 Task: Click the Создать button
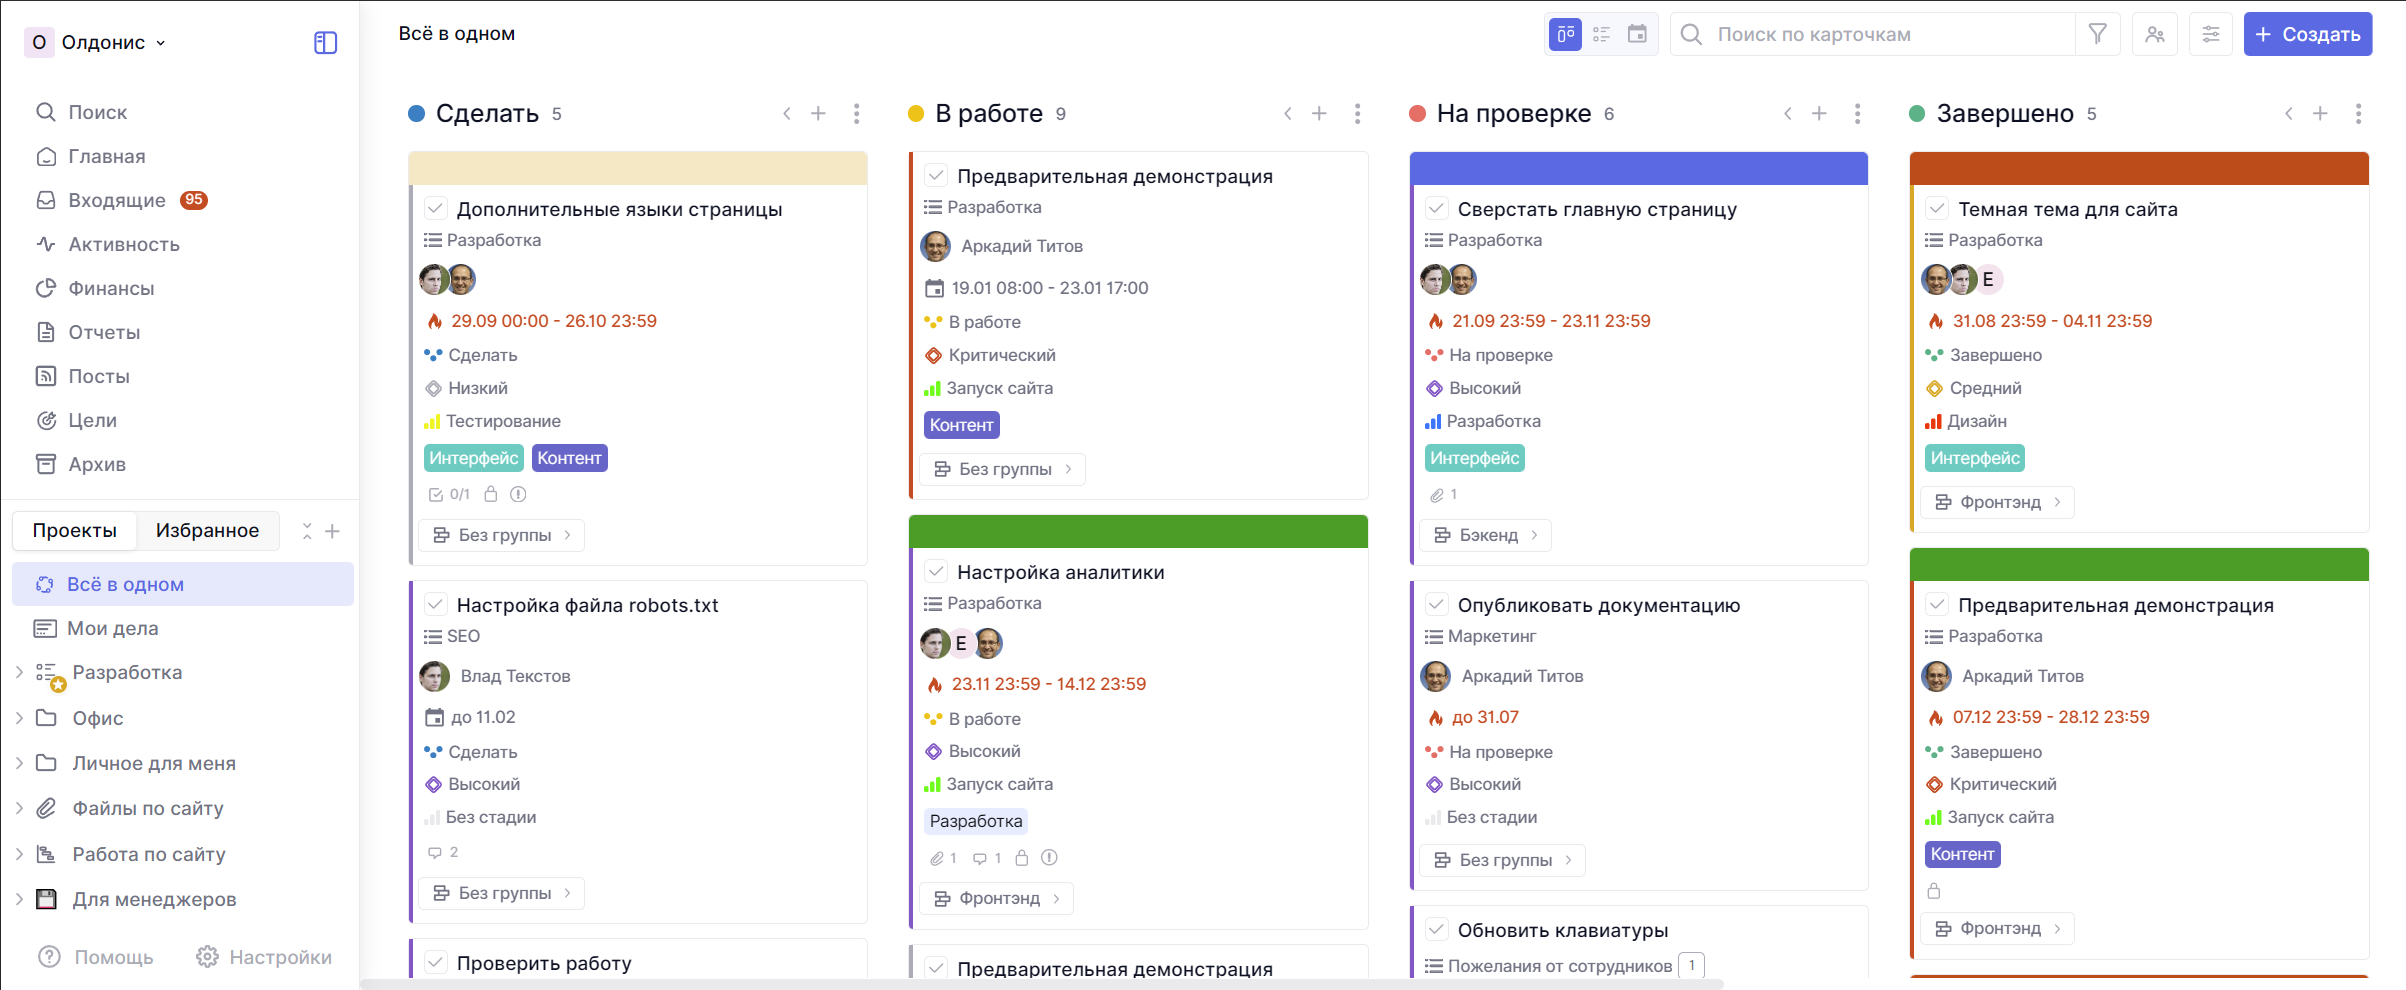(2307, 34)
